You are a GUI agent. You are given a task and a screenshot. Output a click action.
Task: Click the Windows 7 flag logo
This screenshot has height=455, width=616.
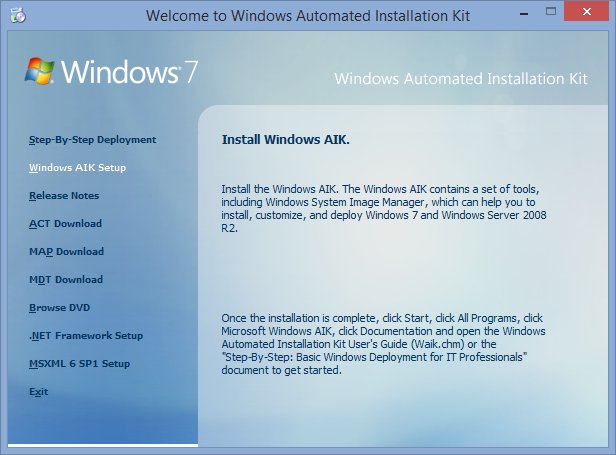point(39,71)
